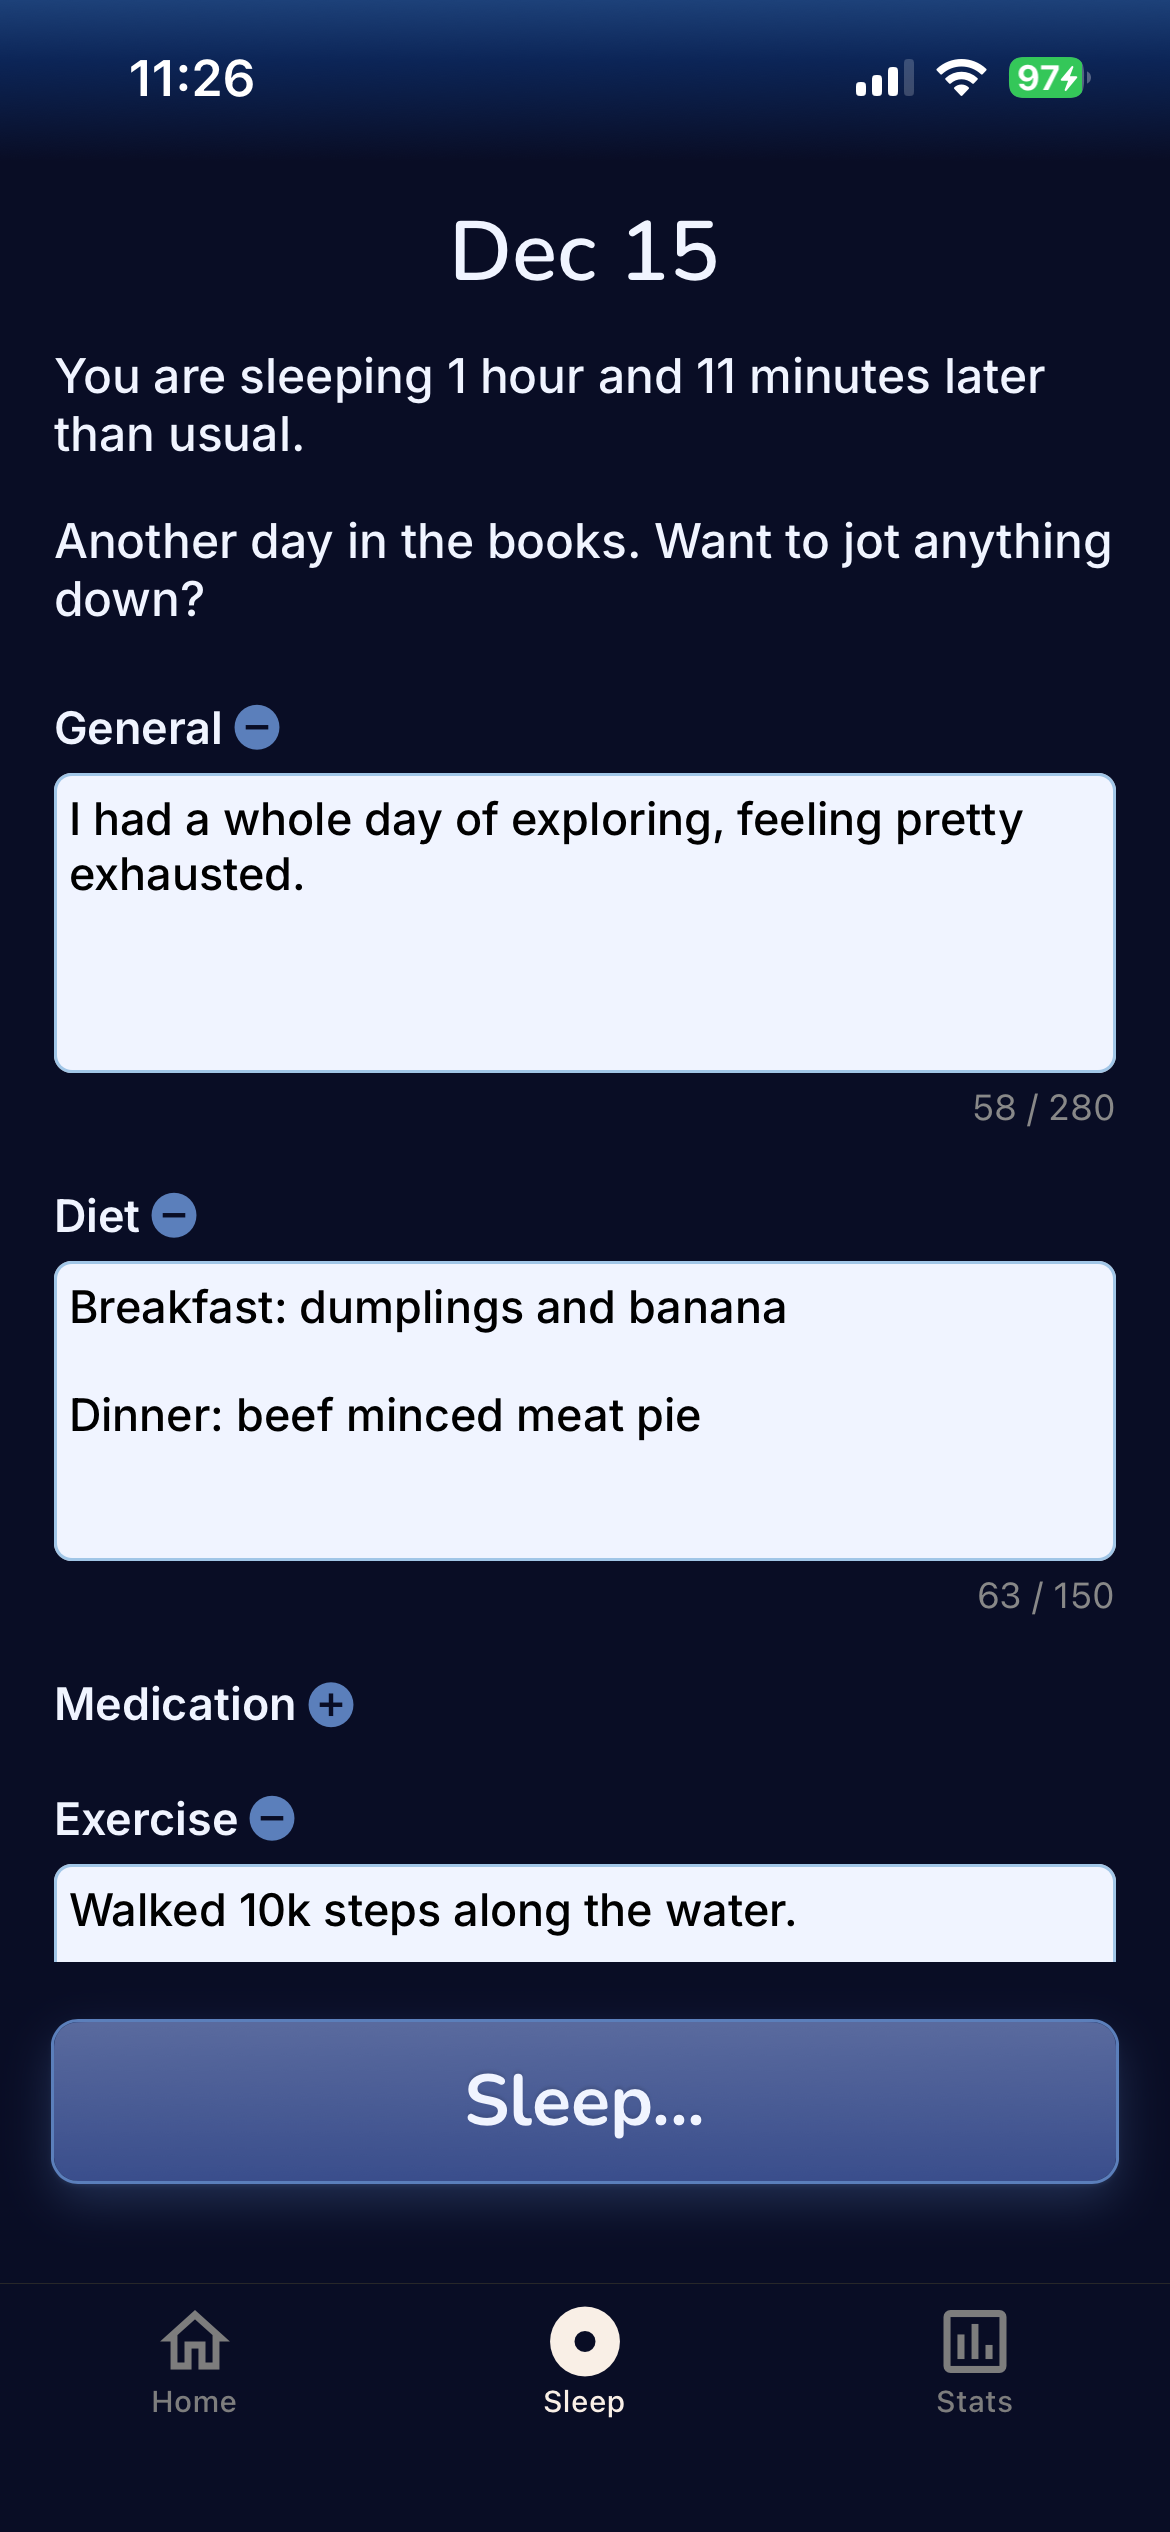Tap the battery indicator icon
The height and width of the screenshot is (2532, 1170).
pyautogui.click(x=1048, y=78)
